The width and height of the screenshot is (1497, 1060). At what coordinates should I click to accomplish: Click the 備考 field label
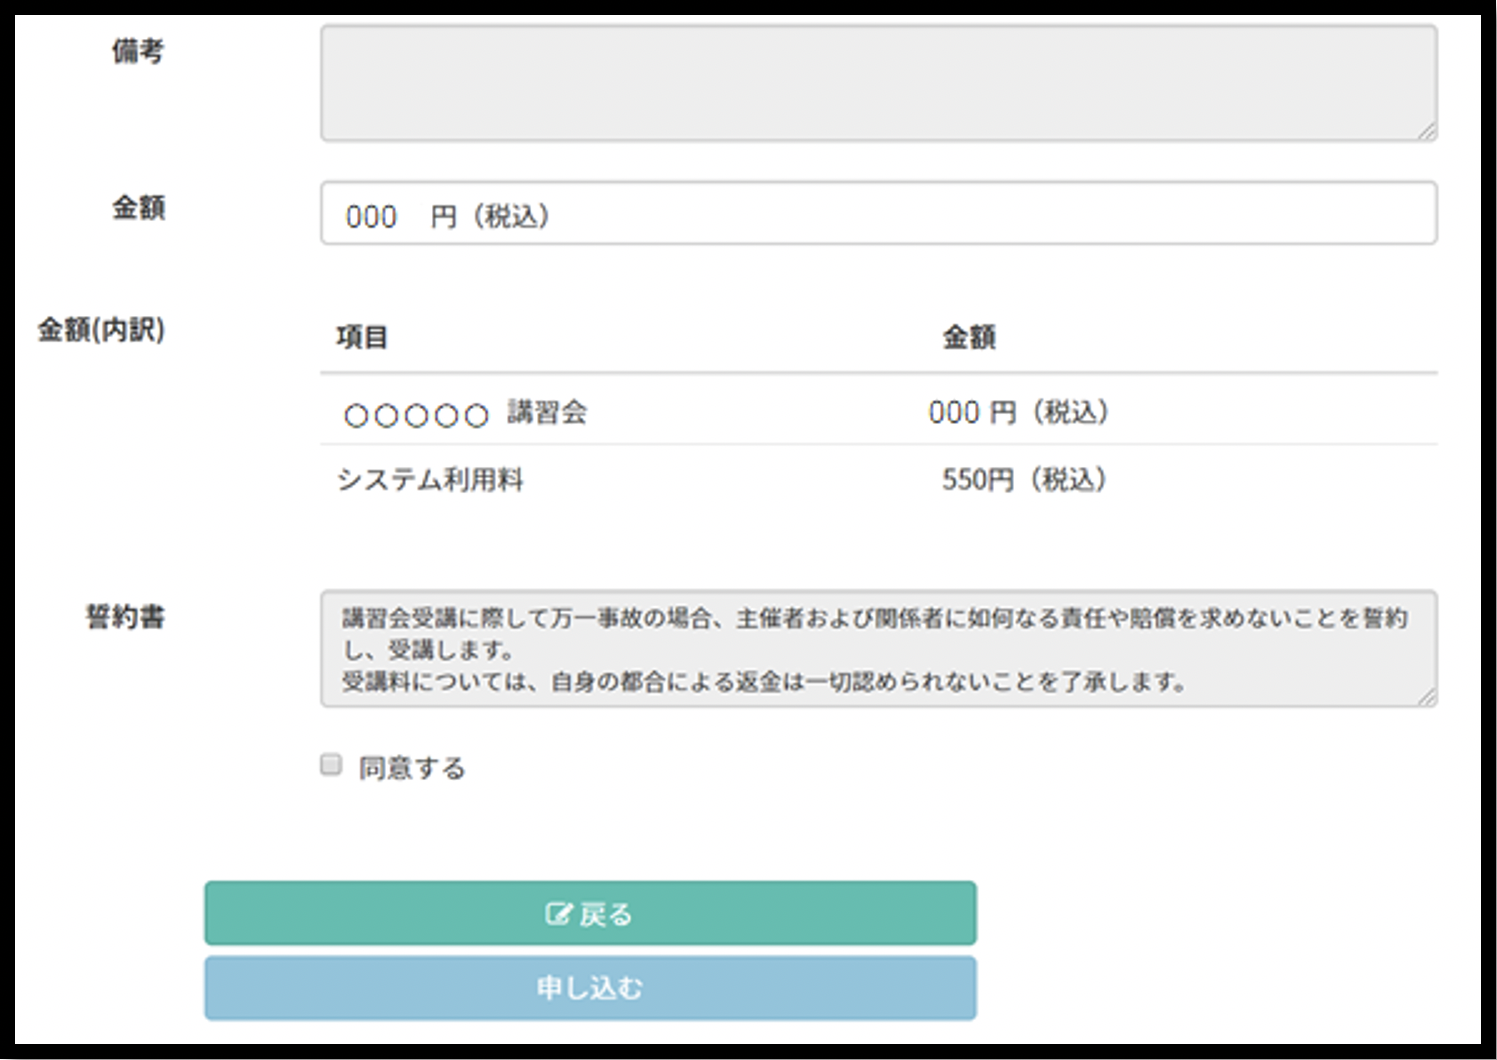tap(138, 51)
